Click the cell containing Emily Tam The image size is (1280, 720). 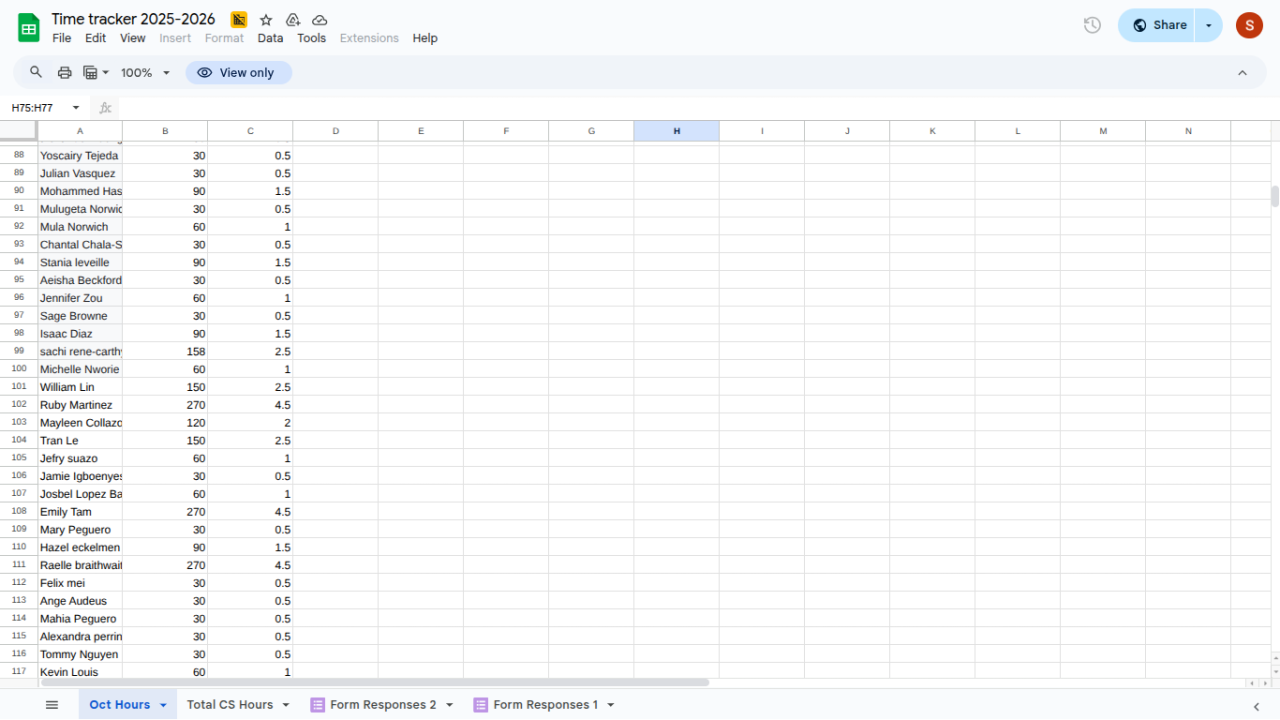pos(80,512)
